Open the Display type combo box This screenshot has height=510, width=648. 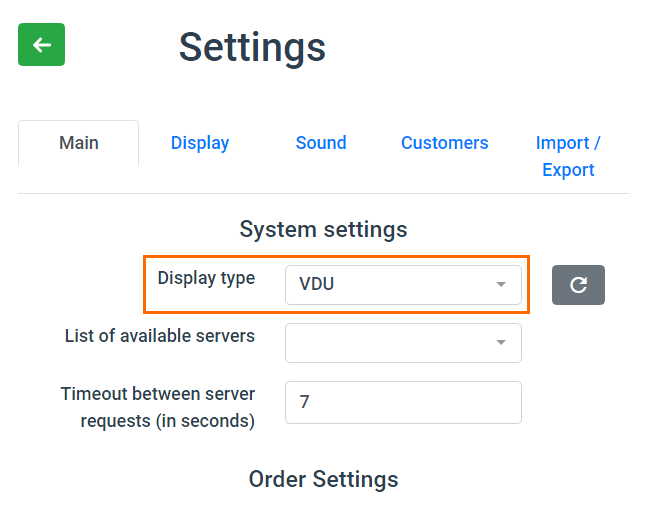pyautogui.click(x=403, y=285)
